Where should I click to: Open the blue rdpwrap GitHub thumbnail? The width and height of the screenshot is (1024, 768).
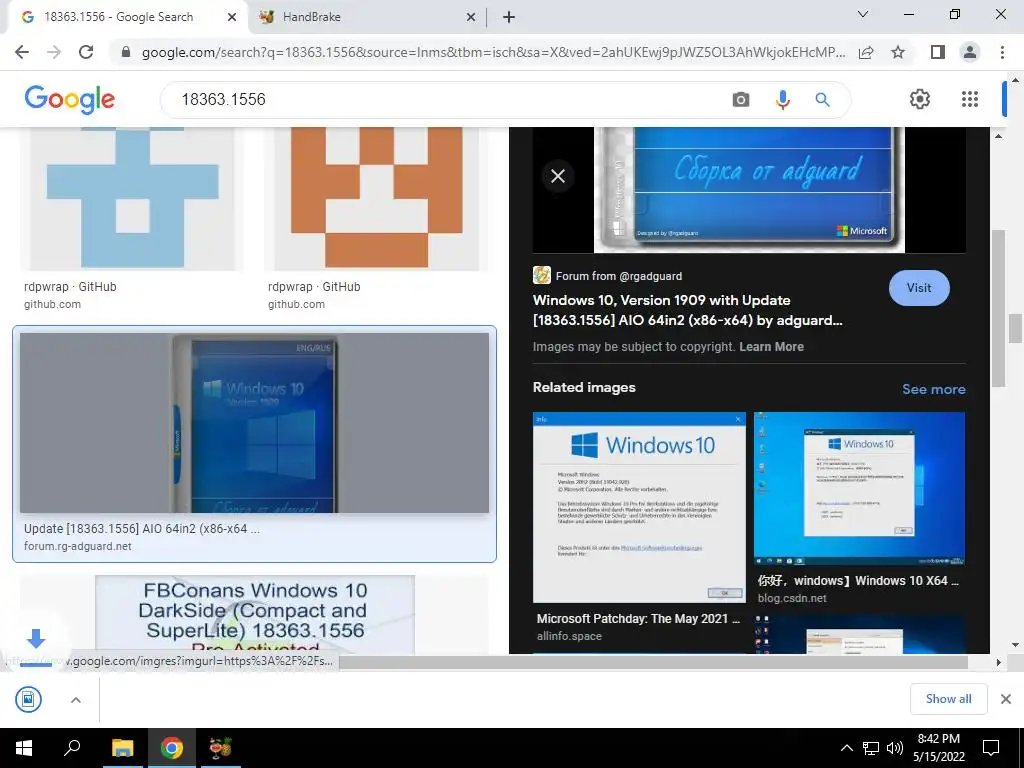pyautogui.click(x=133, y=199)
